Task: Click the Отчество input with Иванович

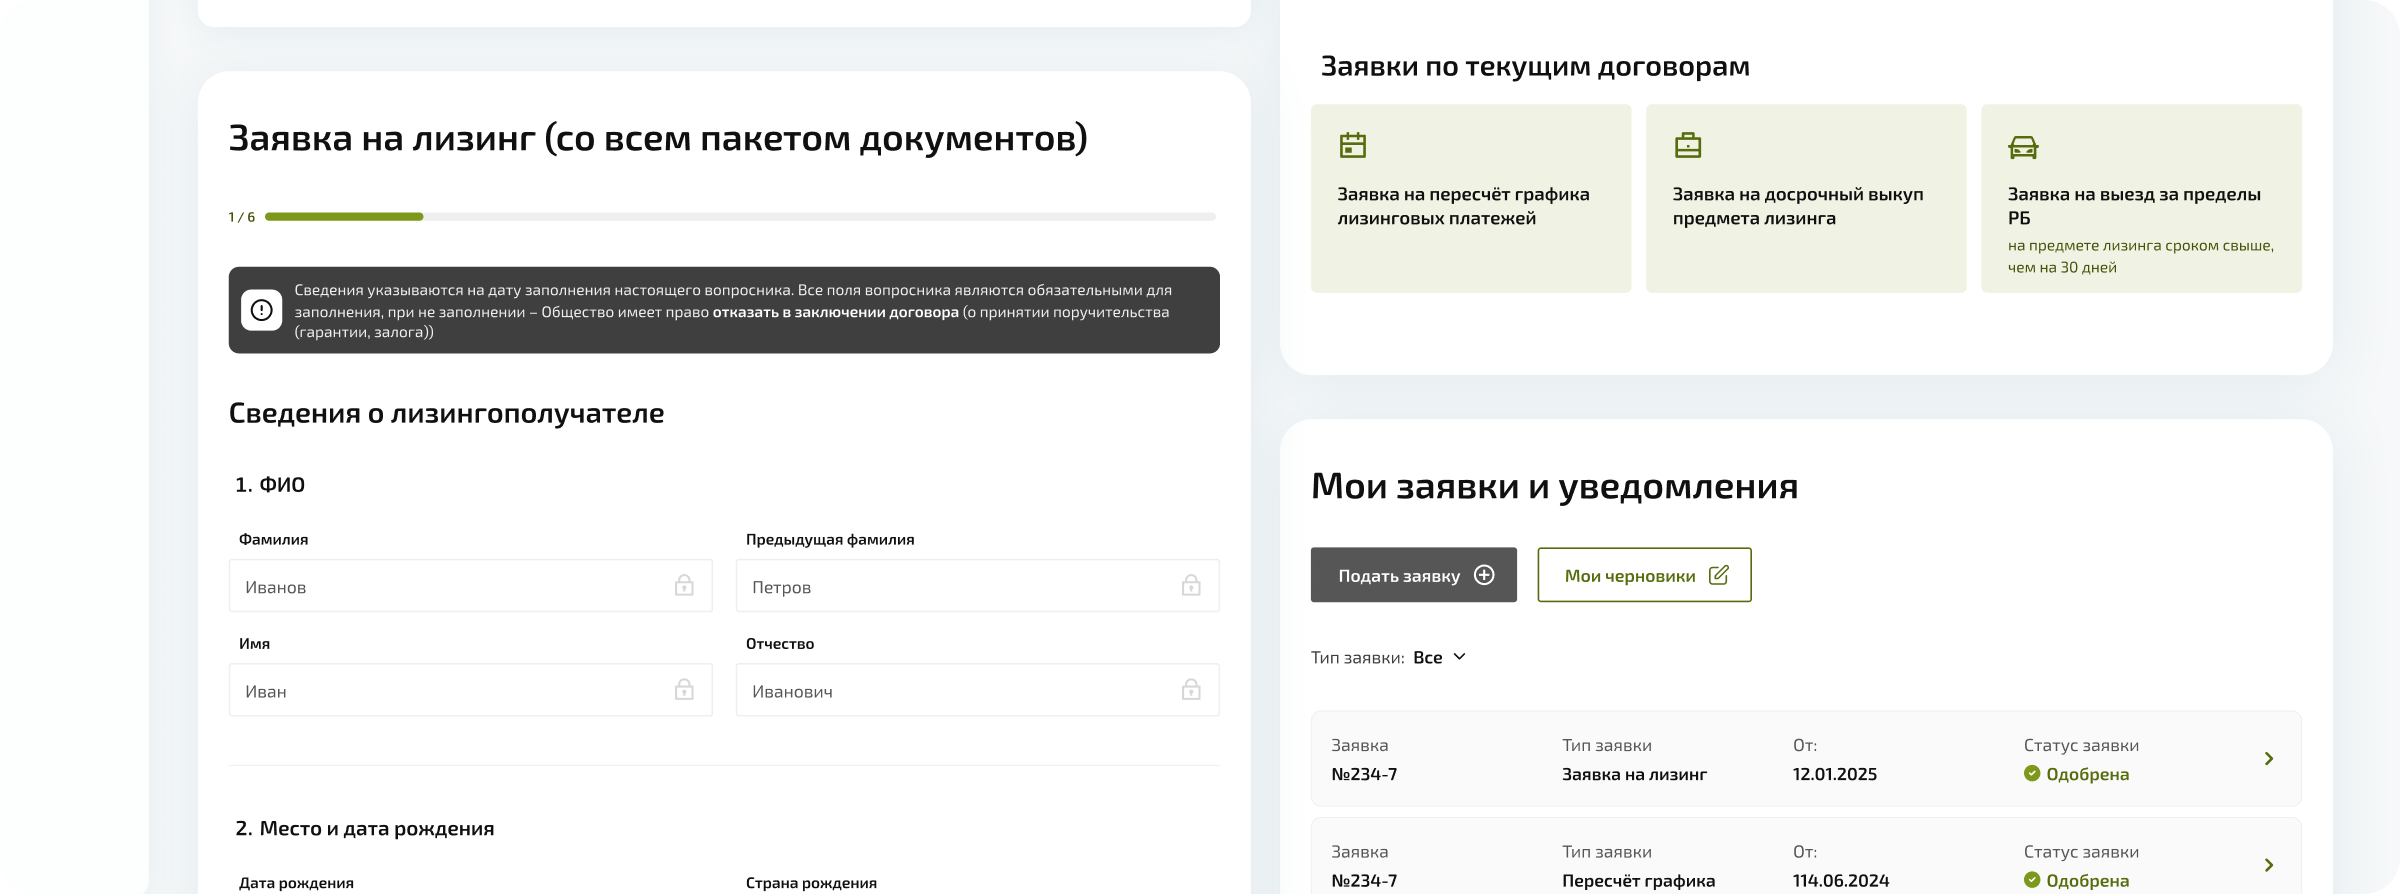Action: click(977, 690)
